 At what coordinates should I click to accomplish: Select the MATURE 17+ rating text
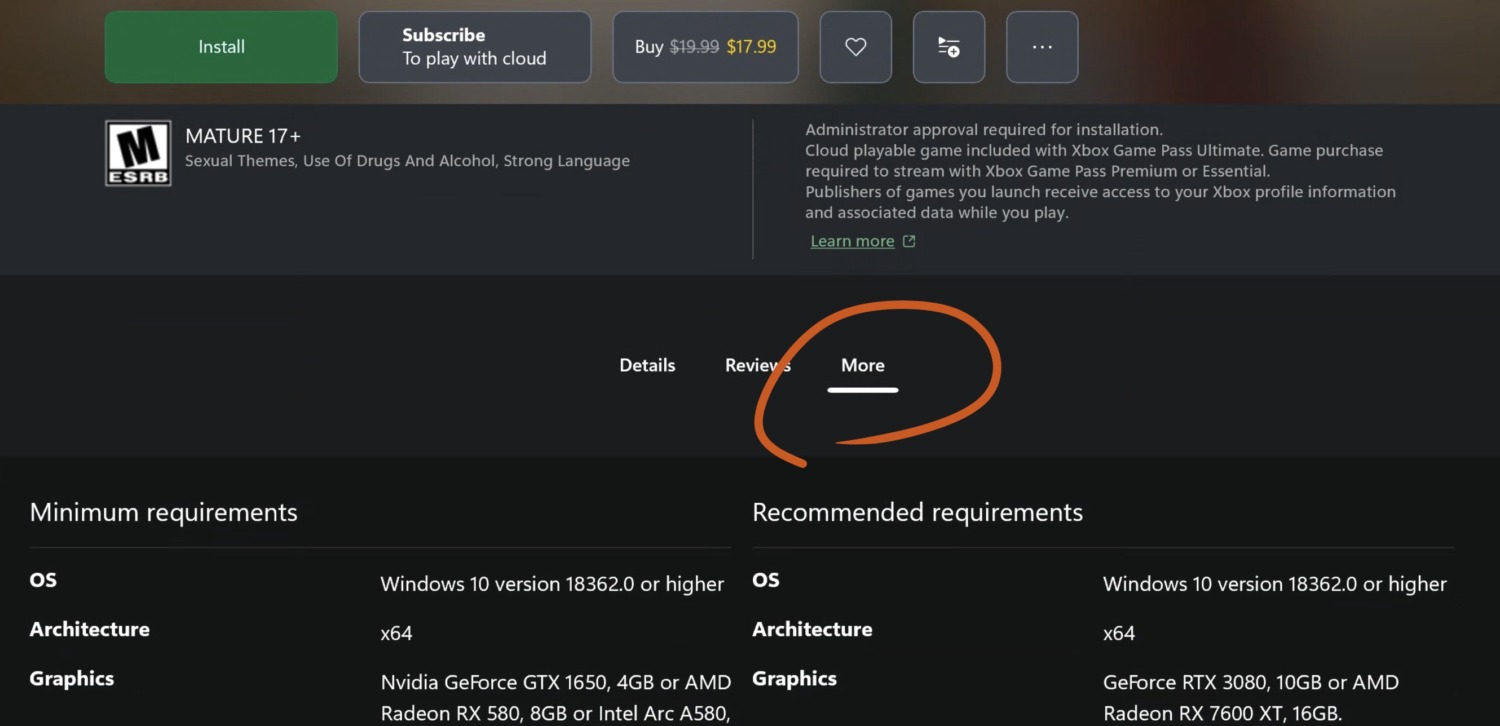(243, 136)
